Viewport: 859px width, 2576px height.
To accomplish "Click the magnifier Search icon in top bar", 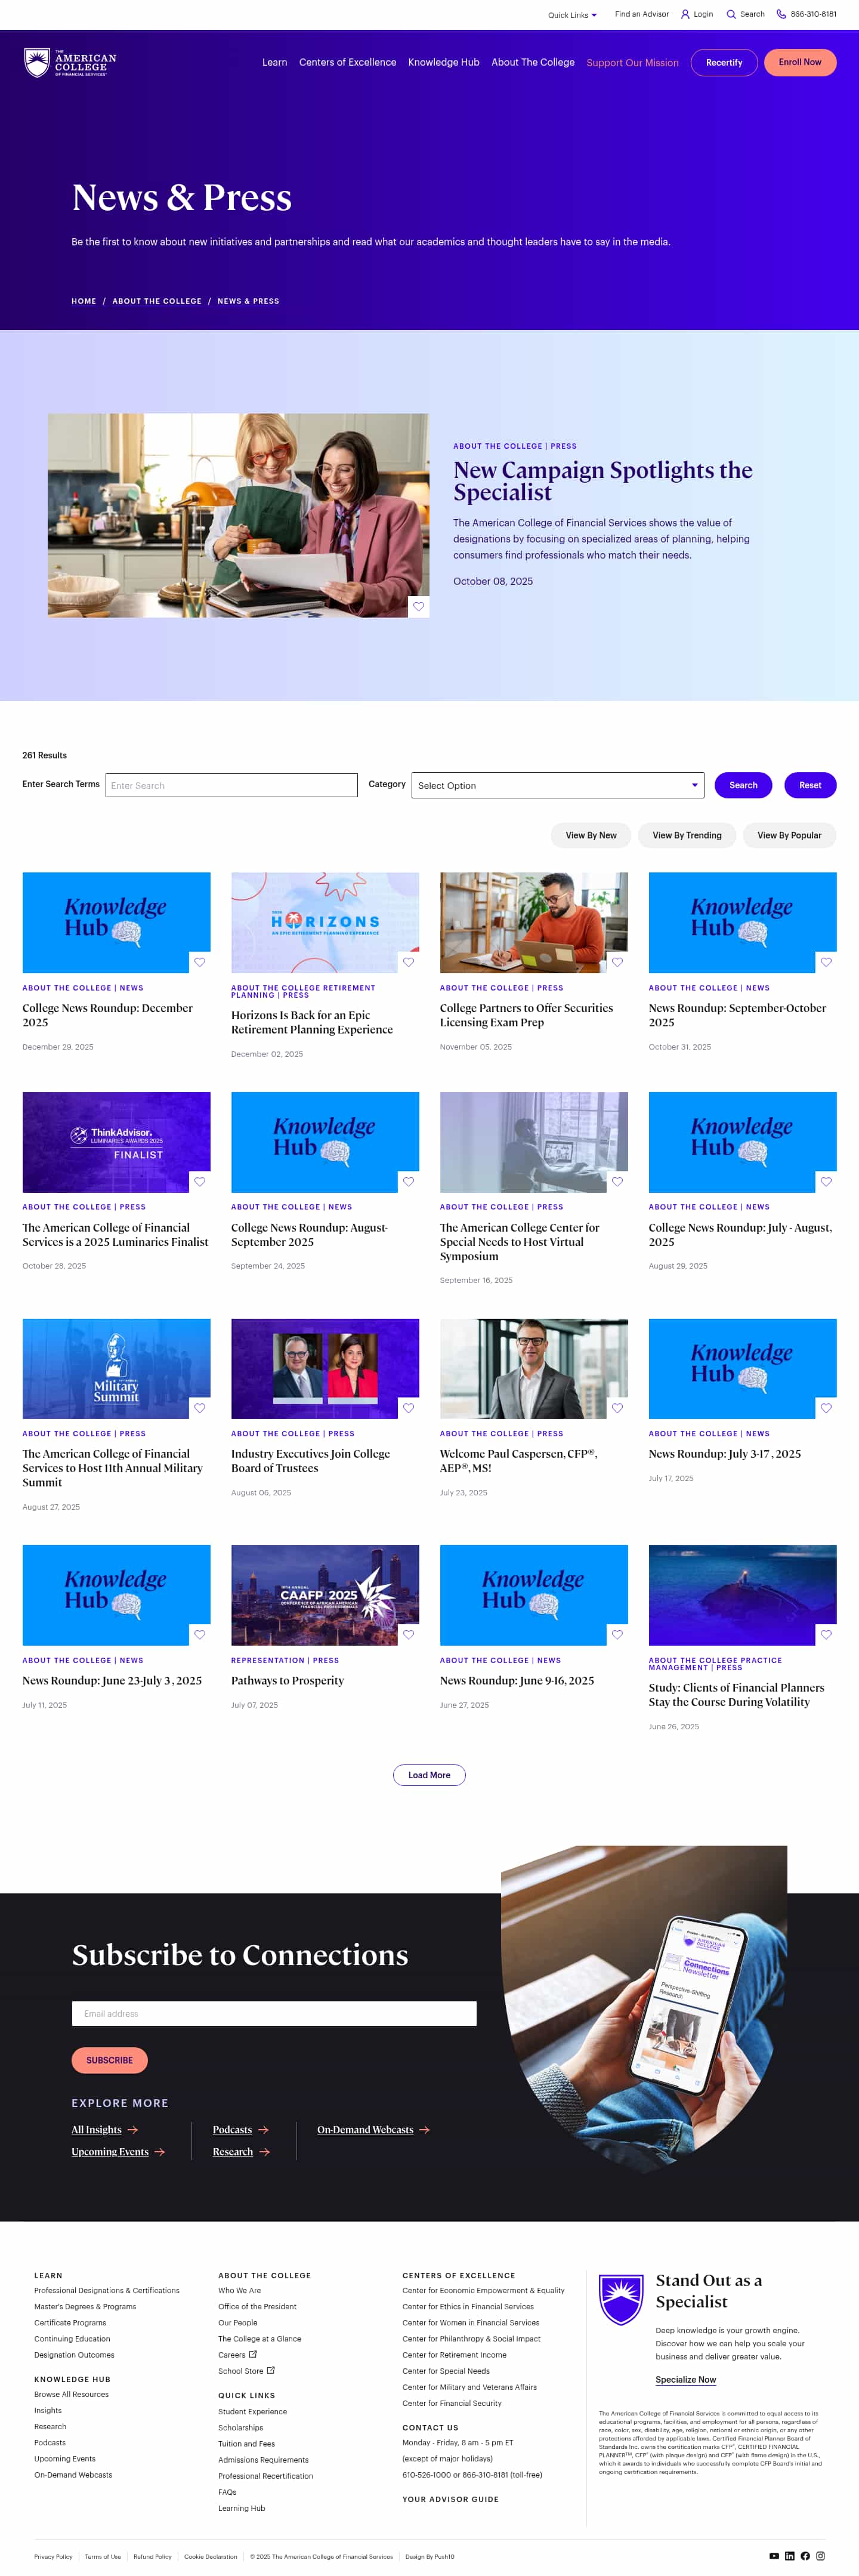I will (731, 14).
